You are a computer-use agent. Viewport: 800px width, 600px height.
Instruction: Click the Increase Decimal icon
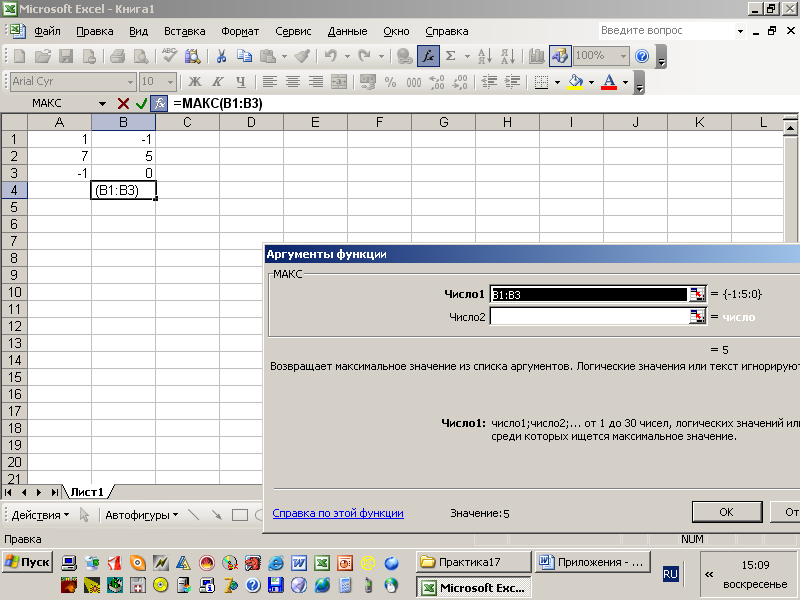pos(437,82)
